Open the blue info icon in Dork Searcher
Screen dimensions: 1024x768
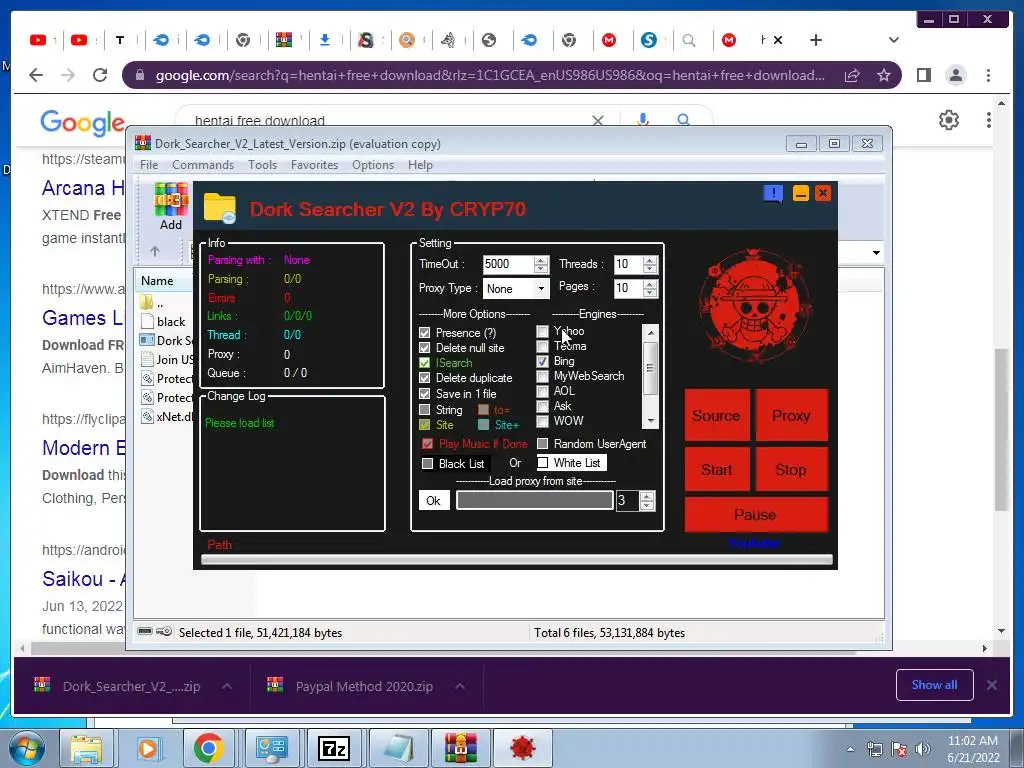tap(773, 194)
